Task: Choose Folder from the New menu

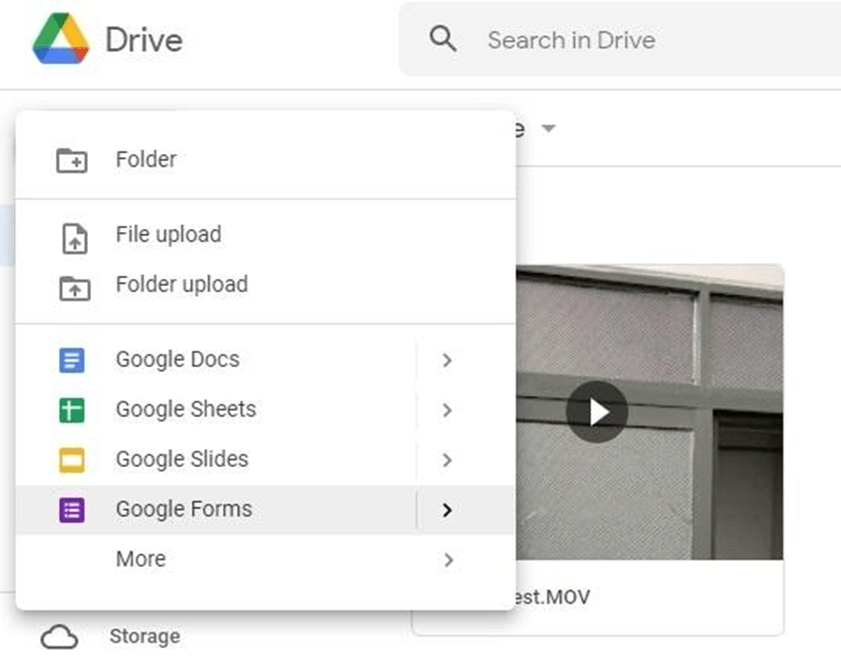Action: click(146, 159)
